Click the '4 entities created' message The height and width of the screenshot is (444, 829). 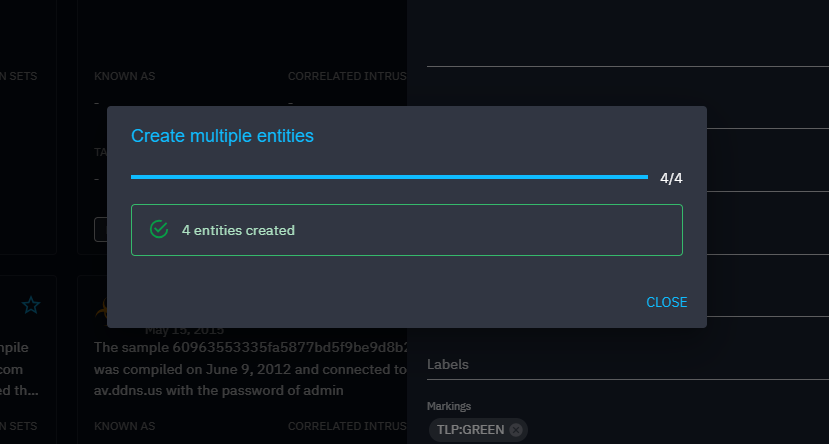pyautogui.click(x=238, y=230)
